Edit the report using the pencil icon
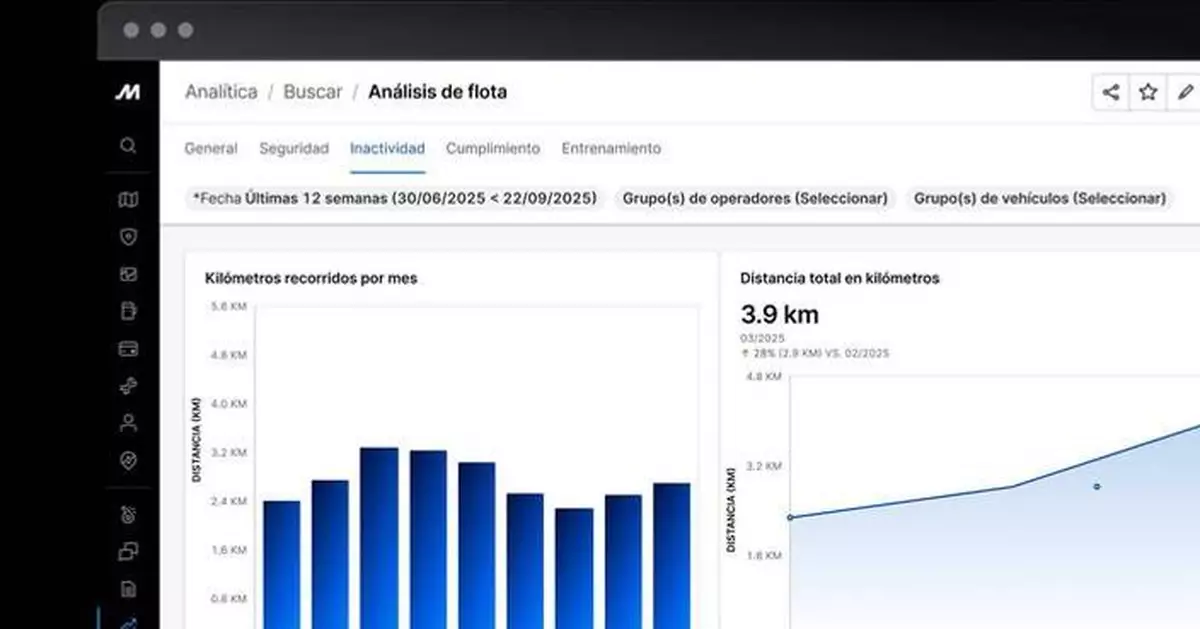 pos(1186,91)
